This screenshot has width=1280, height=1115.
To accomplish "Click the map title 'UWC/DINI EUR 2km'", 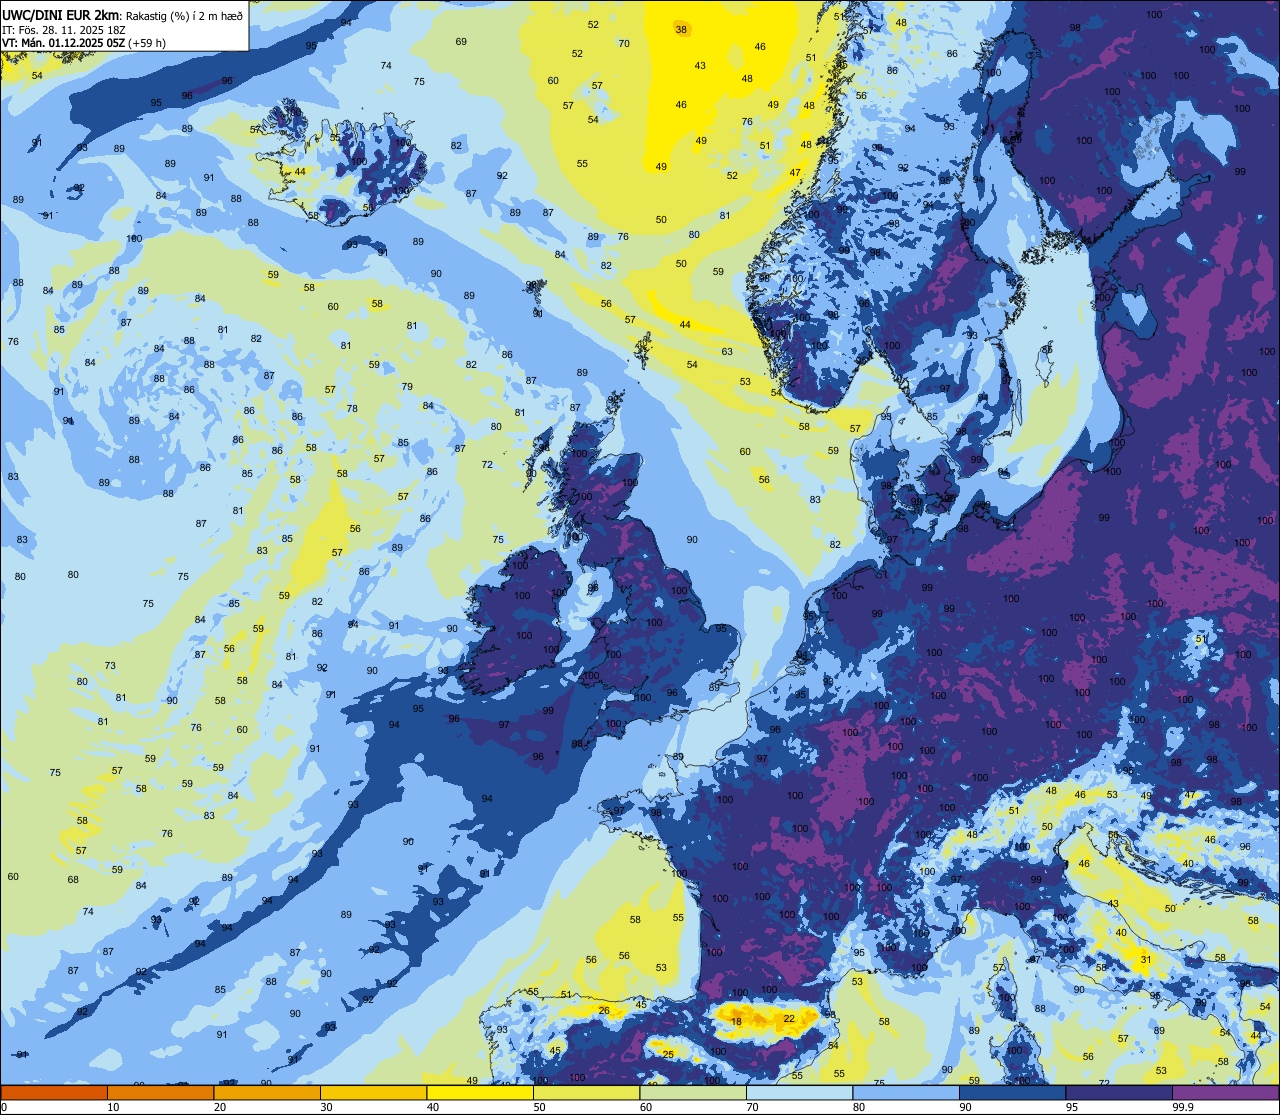I will 61,14.
